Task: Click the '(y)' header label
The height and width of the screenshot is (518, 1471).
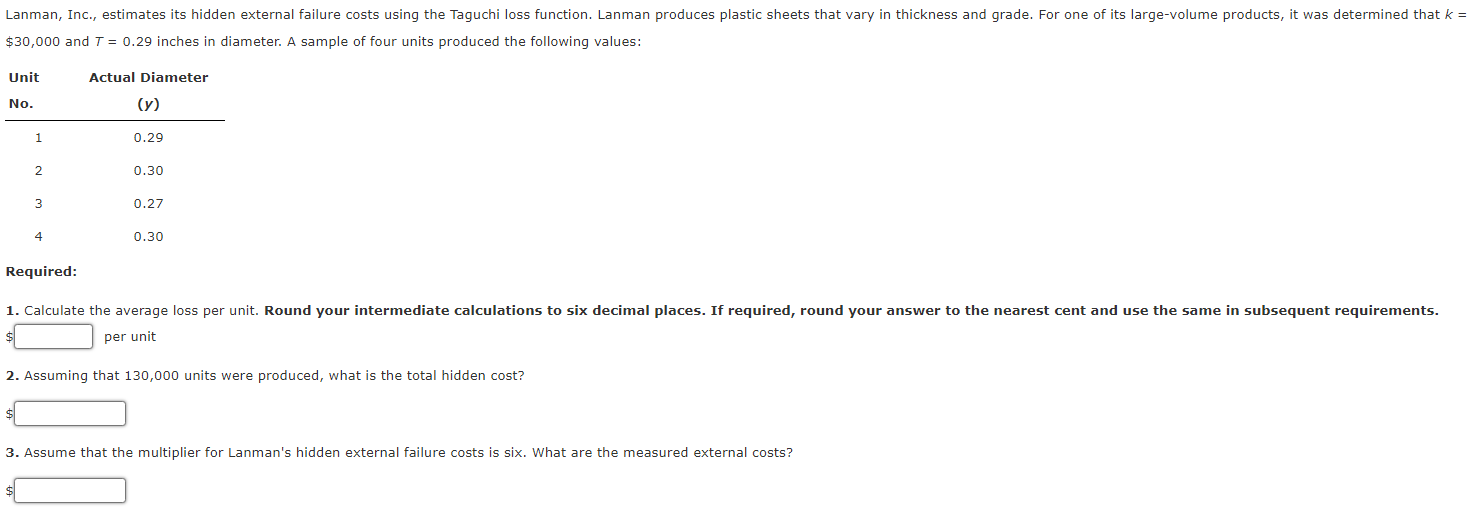Action: point(149,104)
